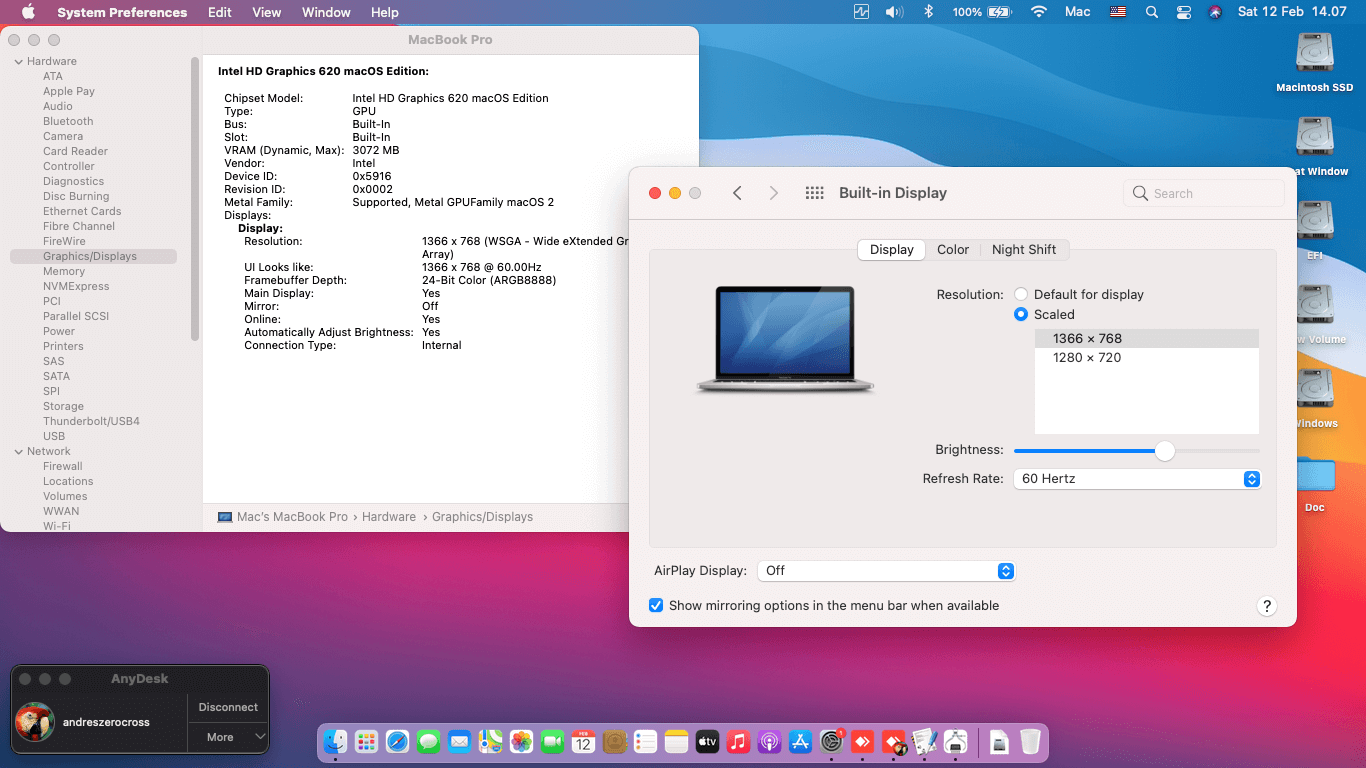
Task: Open Launchpad in the Dock
Action: (366, 741)
